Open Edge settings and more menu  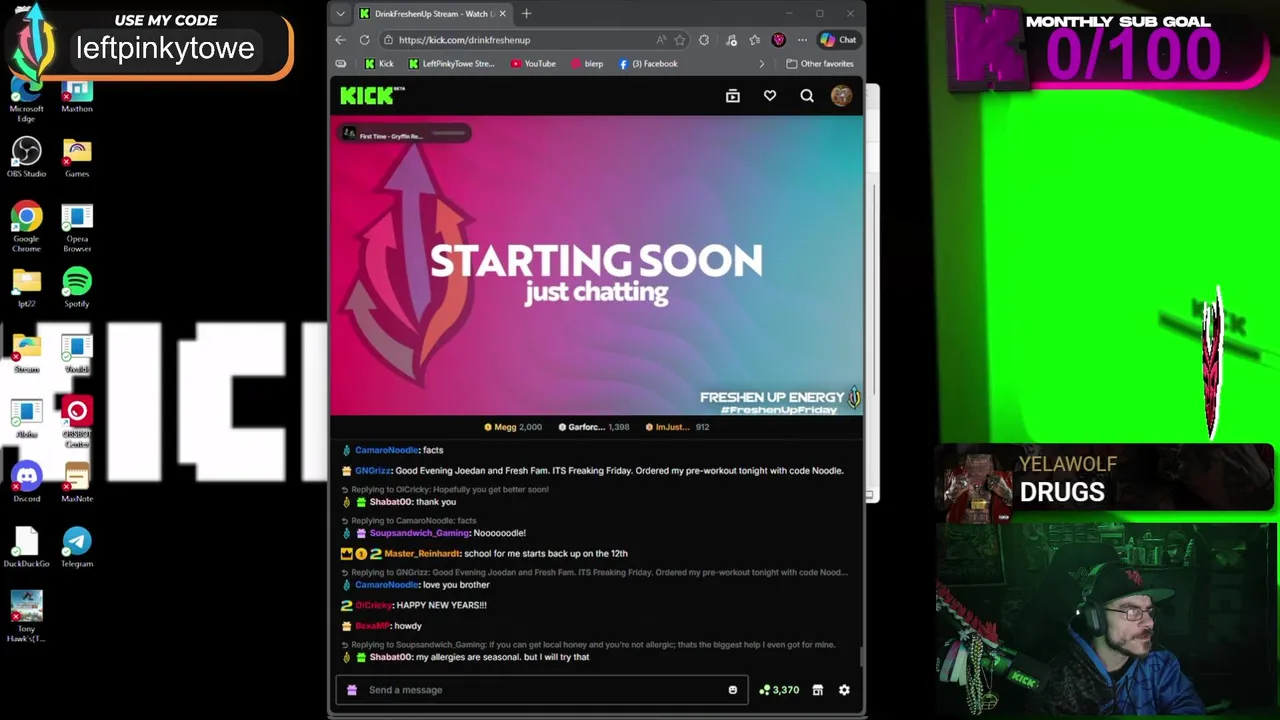[x=802, y=40]
